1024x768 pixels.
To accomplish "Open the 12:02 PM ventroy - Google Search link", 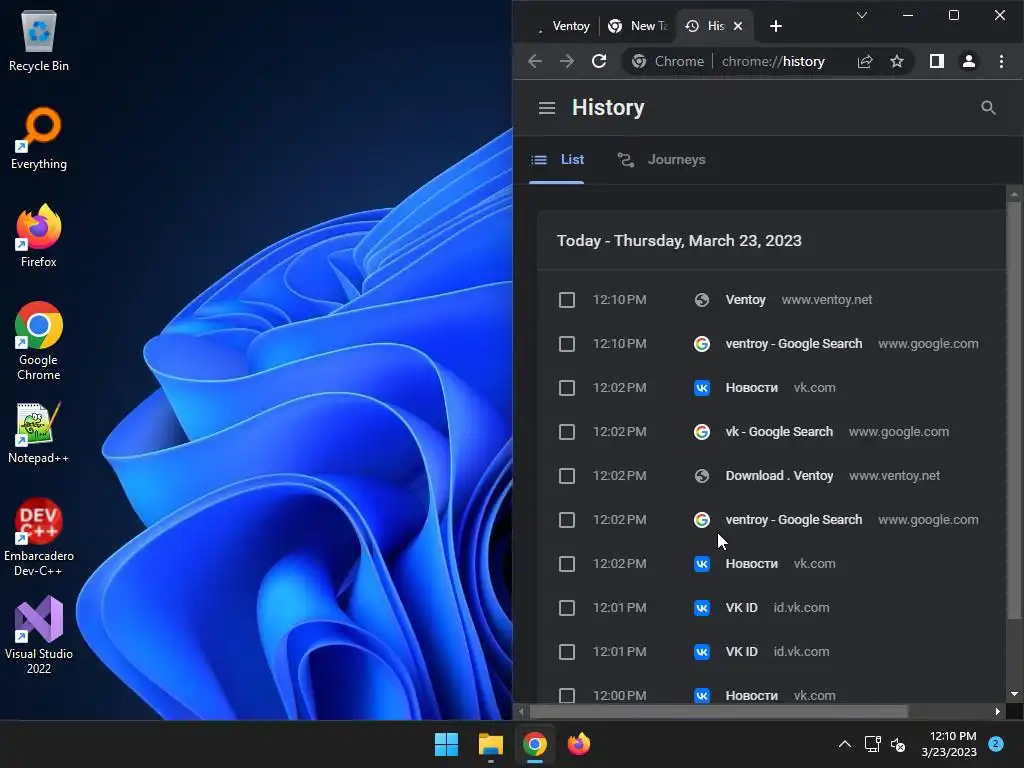I will click(793, 520).
